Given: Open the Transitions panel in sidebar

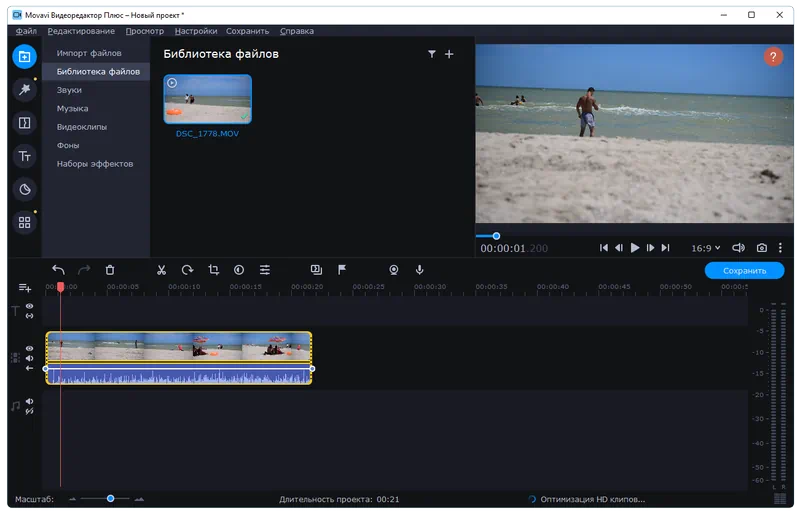Looking at the screenshot, I should tap(25, 123).
